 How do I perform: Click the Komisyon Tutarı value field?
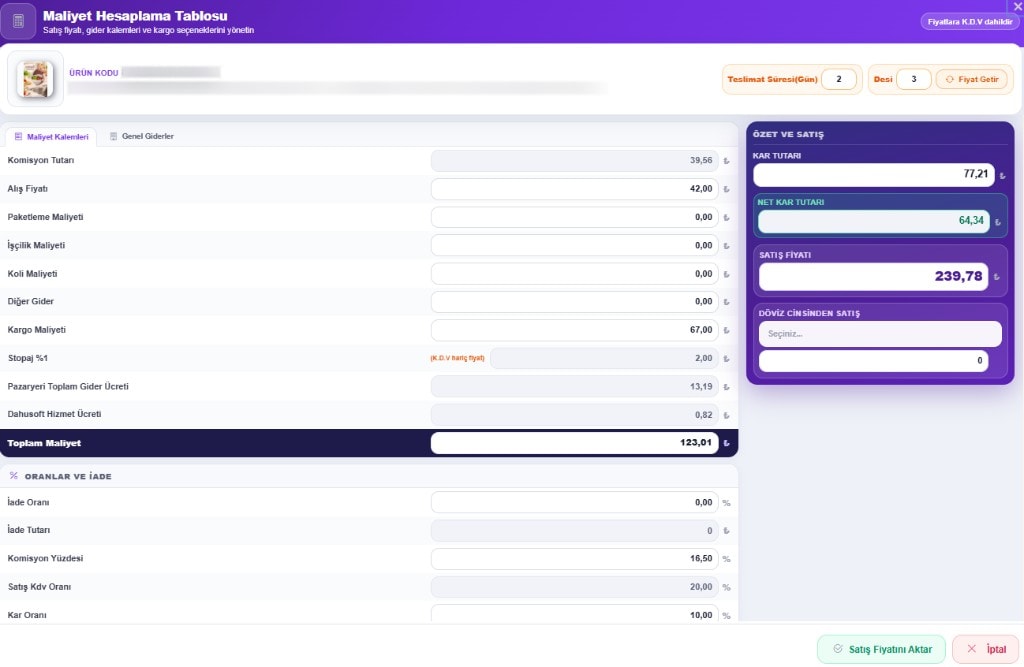(575, 160)
